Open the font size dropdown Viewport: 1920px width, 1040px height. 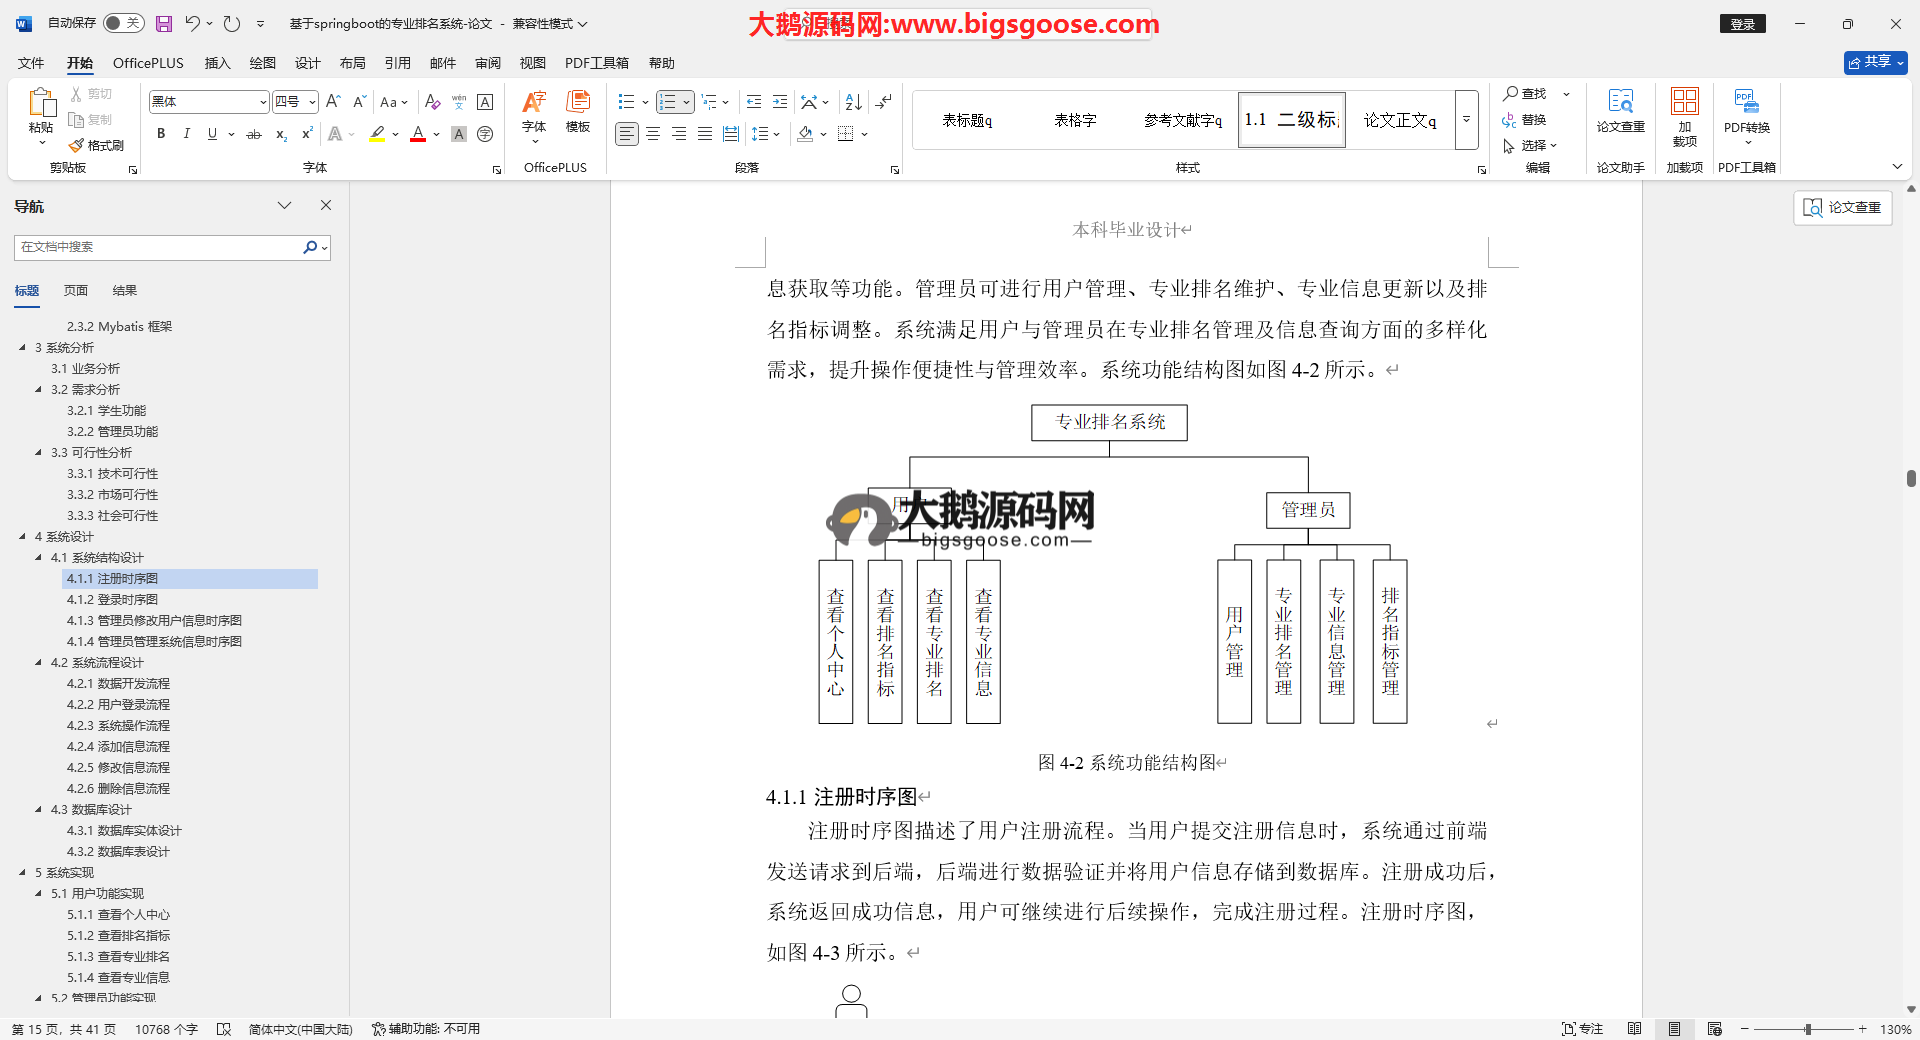pos(312,102)
